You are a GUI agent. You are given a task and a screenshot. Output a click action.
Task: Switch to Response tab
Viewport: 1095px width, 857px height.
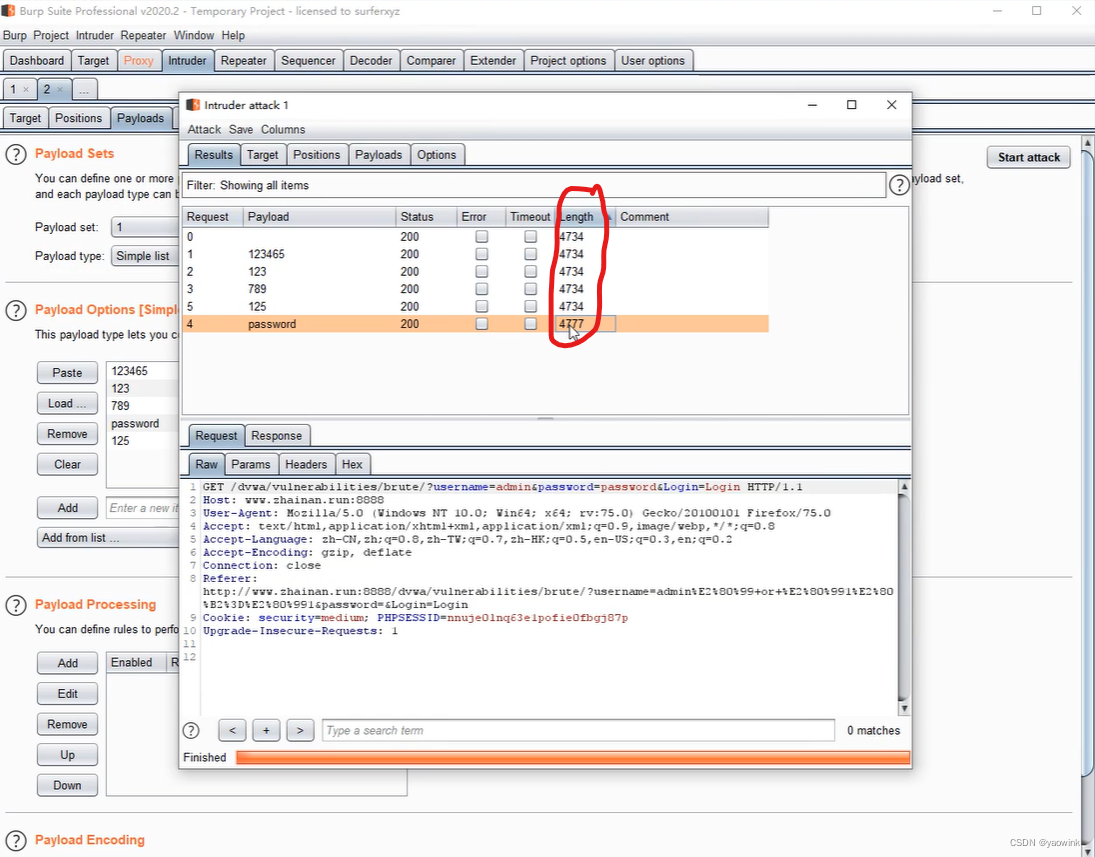[277, 436]
